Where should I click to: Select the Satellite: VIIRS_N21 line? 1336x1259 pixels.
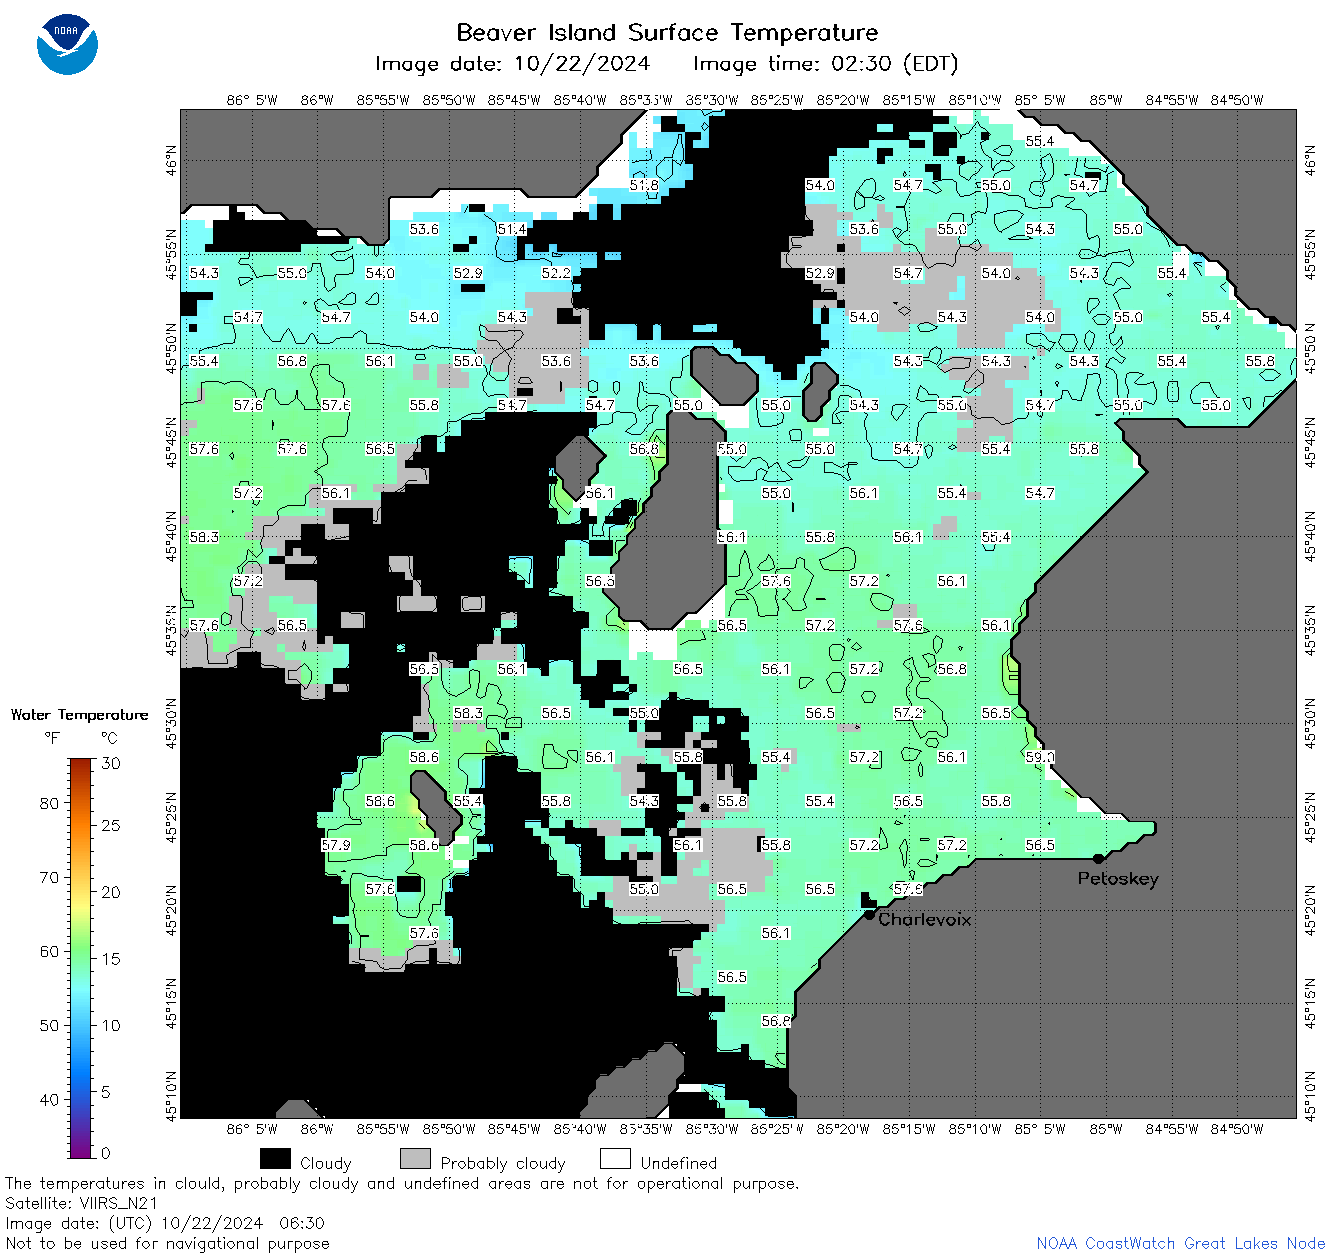[81, 1203]
